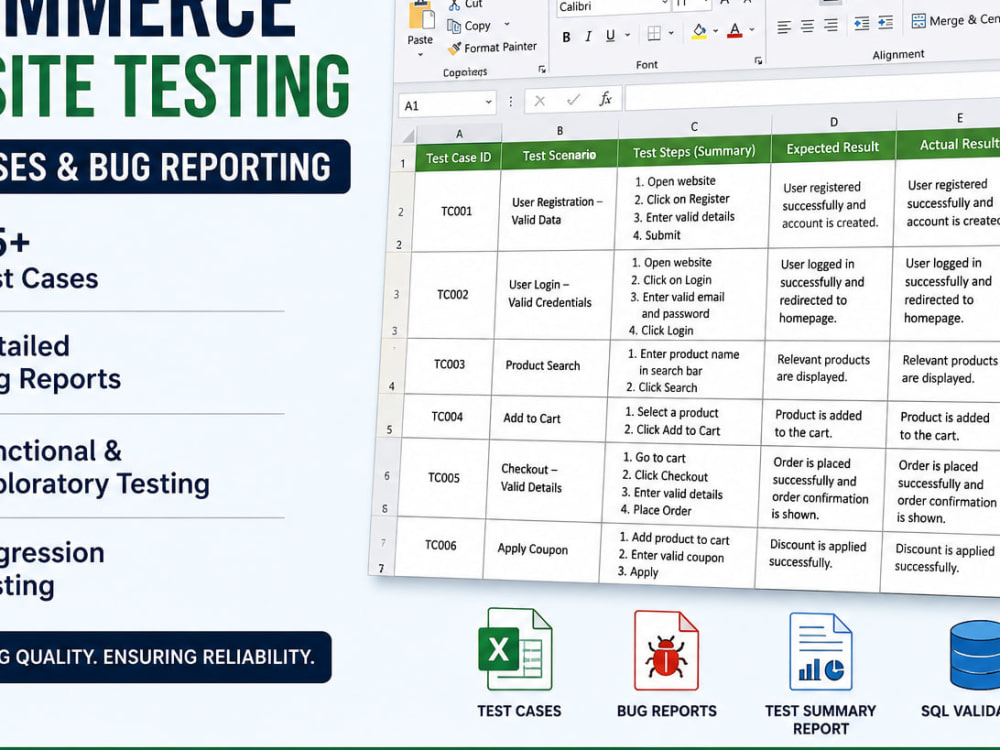Select cell TC004
Screen dimensions: 1000x750
click(447, 416)
